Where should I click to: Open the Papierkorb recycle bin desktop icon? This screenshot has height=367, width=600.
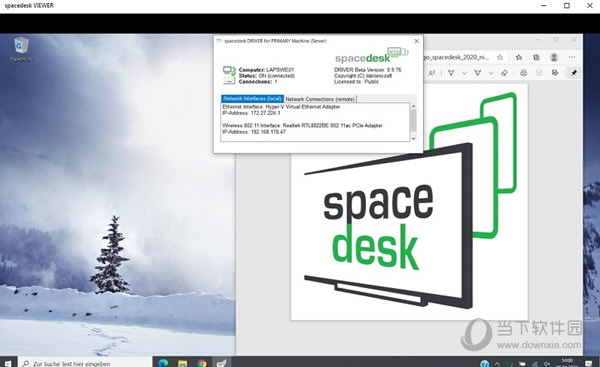[x=21, y=49]
